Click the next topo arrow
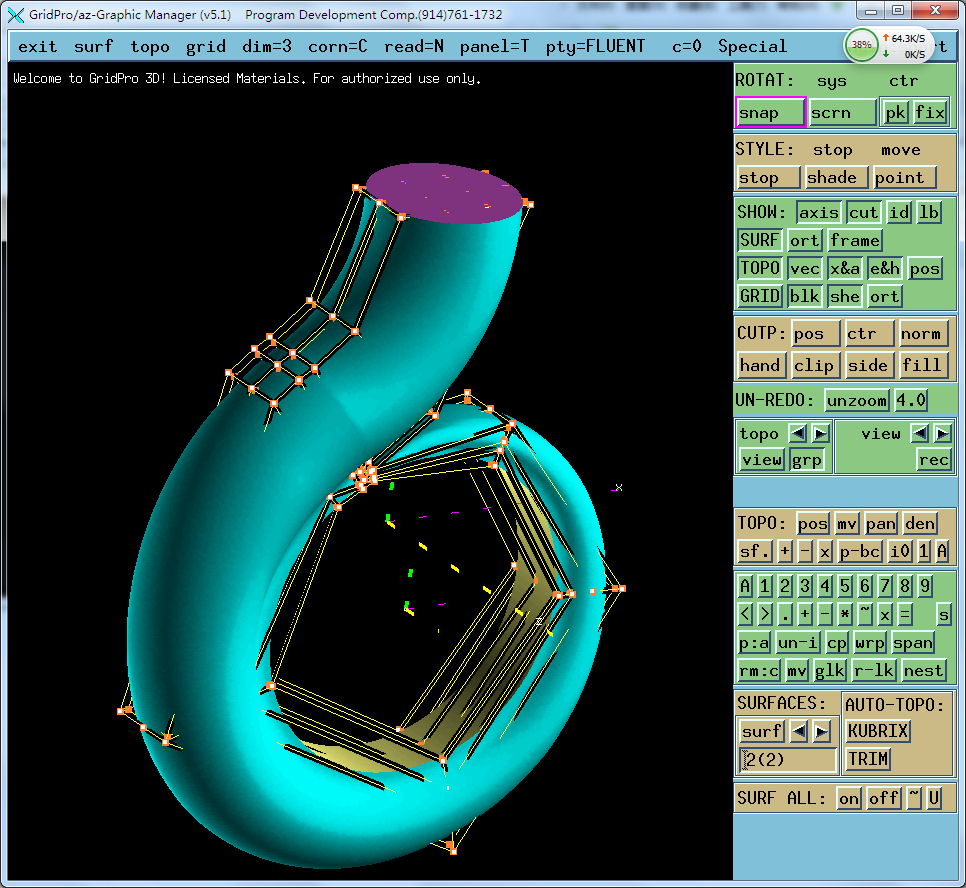The image size is (966, 888). (x=820, y=433)
